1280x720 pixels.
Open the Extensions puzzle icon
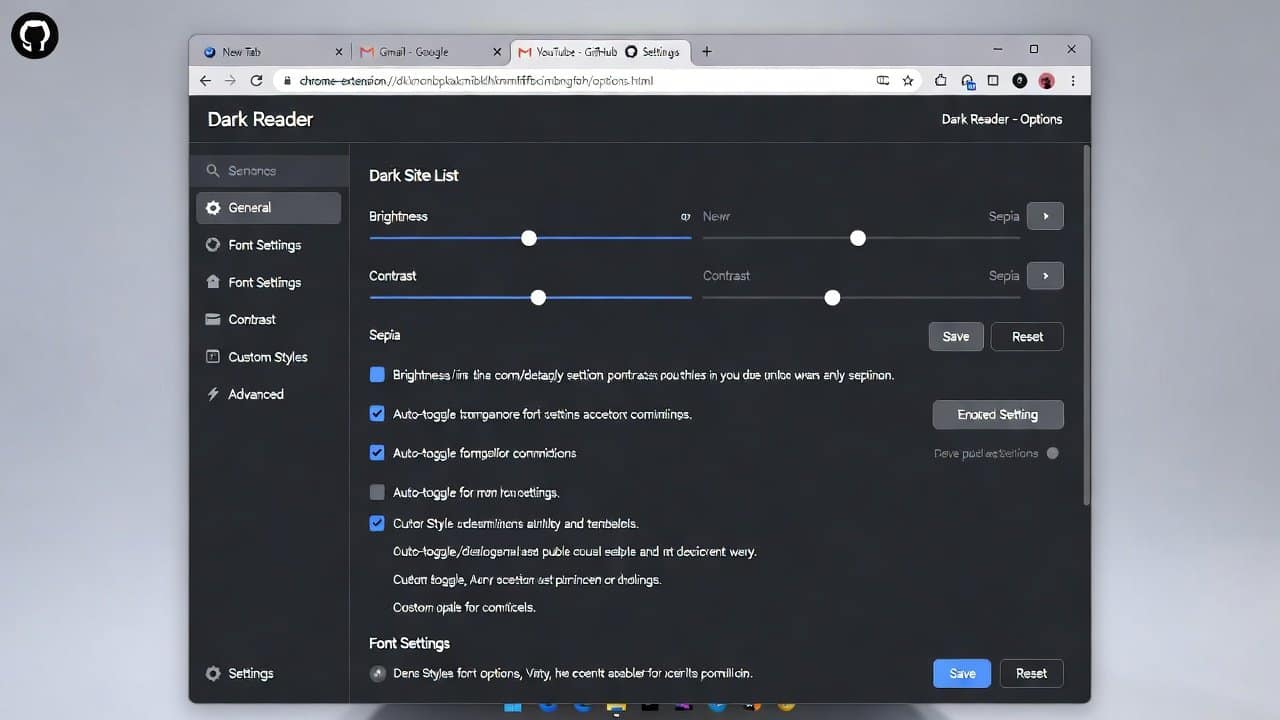point(941,80)
